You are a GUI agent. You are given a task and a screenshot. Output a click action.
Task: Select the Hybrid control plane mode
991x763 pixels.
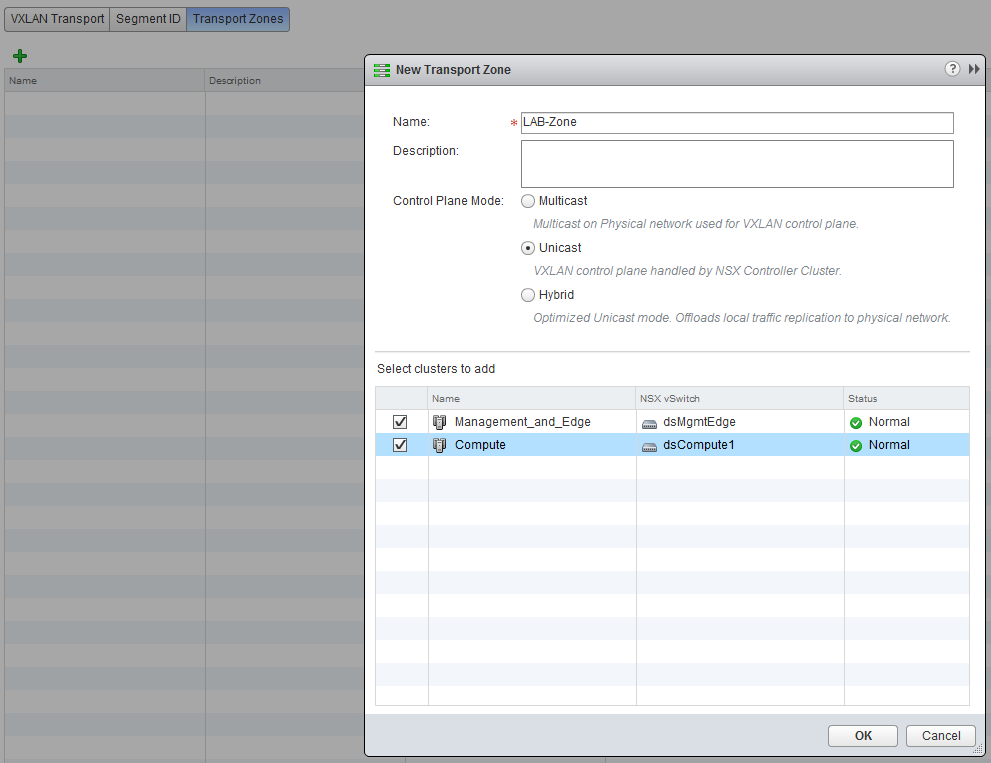coord(528,295)
